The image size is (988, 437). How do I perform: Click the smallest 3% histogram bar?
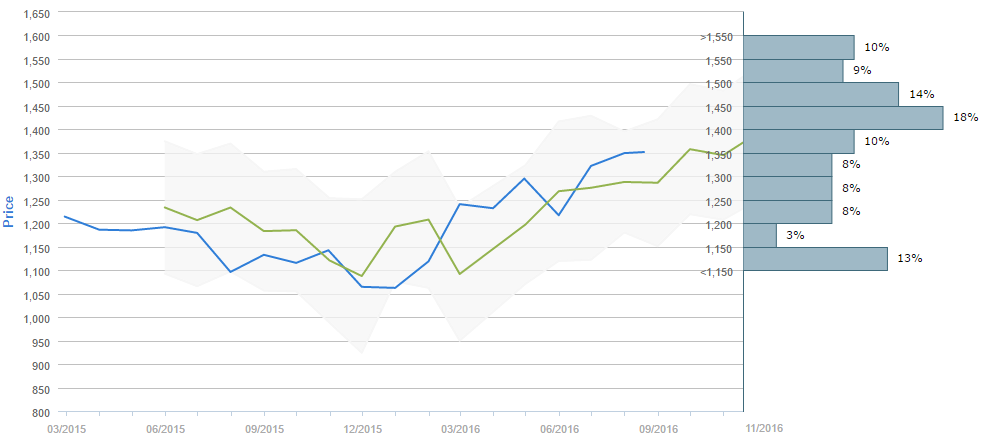coord(760,235)
